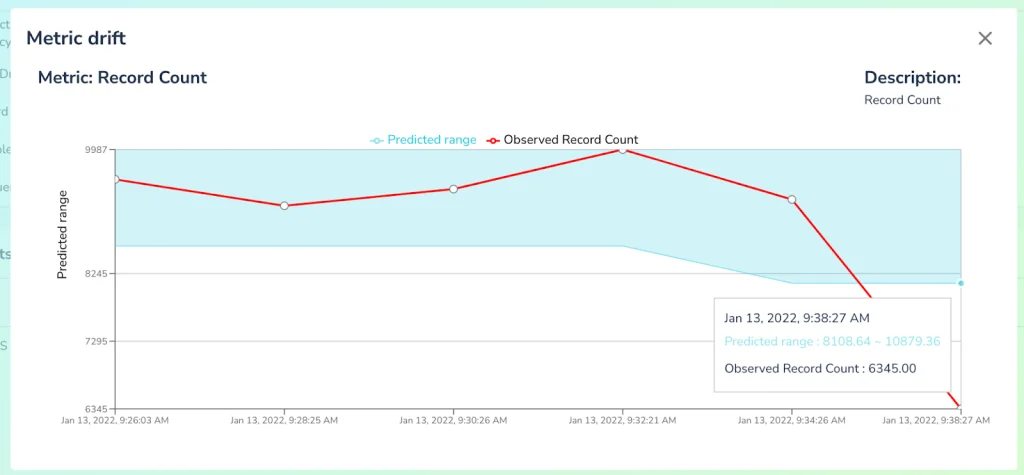
Task: Select the peak data point at 9:32:21 AM
Action: [x=622, y=150]
